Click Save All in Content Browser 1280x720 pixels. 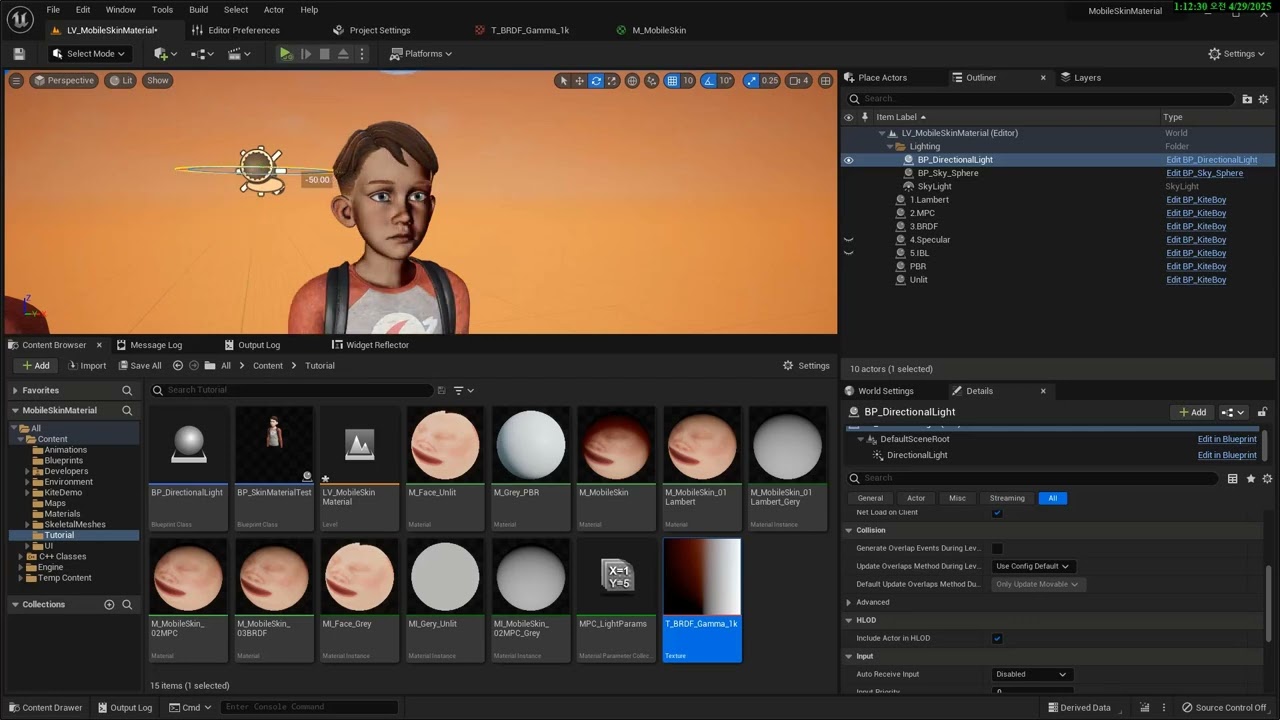(x=139, y=366)
